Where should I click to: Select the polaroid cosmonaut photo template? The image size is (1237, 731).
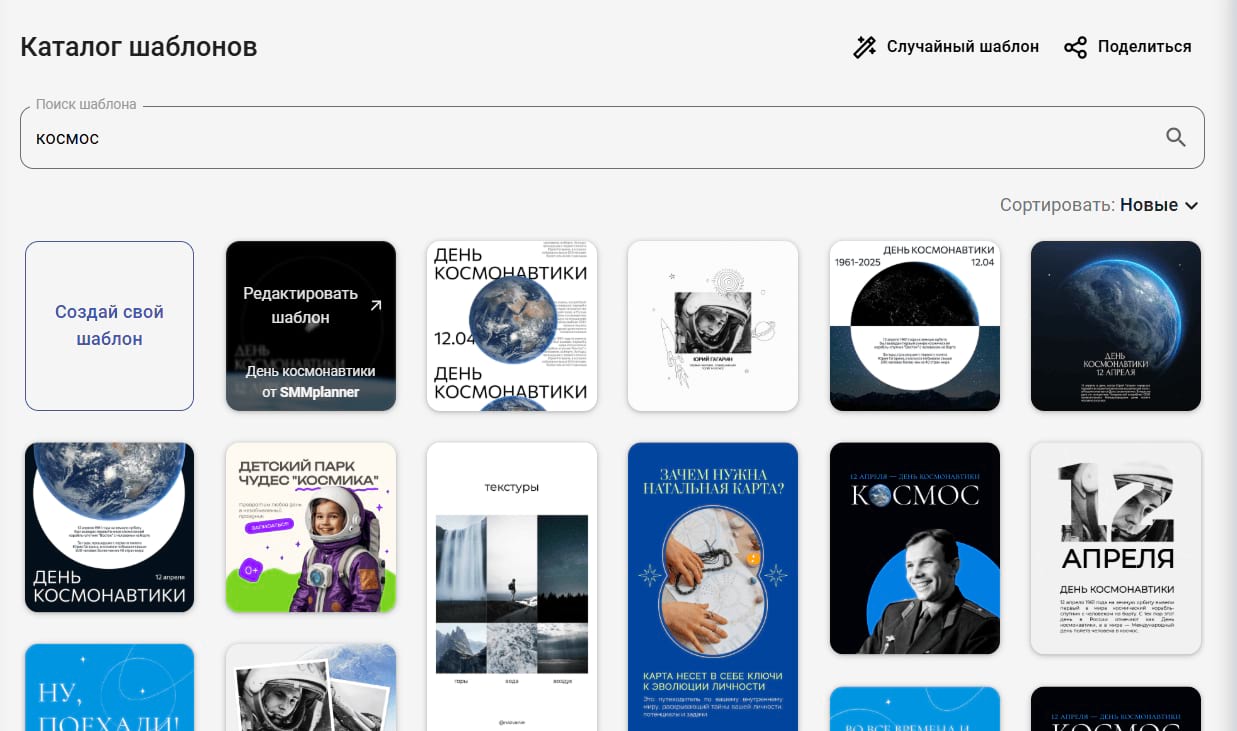coord(311,688)
